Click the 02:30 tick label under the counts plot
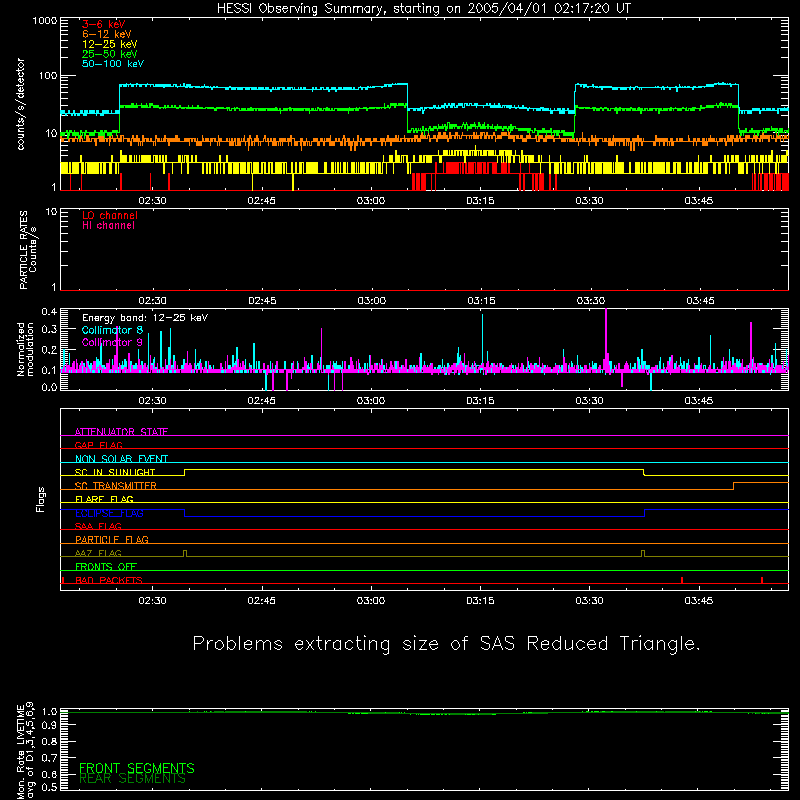 (153, 201)
